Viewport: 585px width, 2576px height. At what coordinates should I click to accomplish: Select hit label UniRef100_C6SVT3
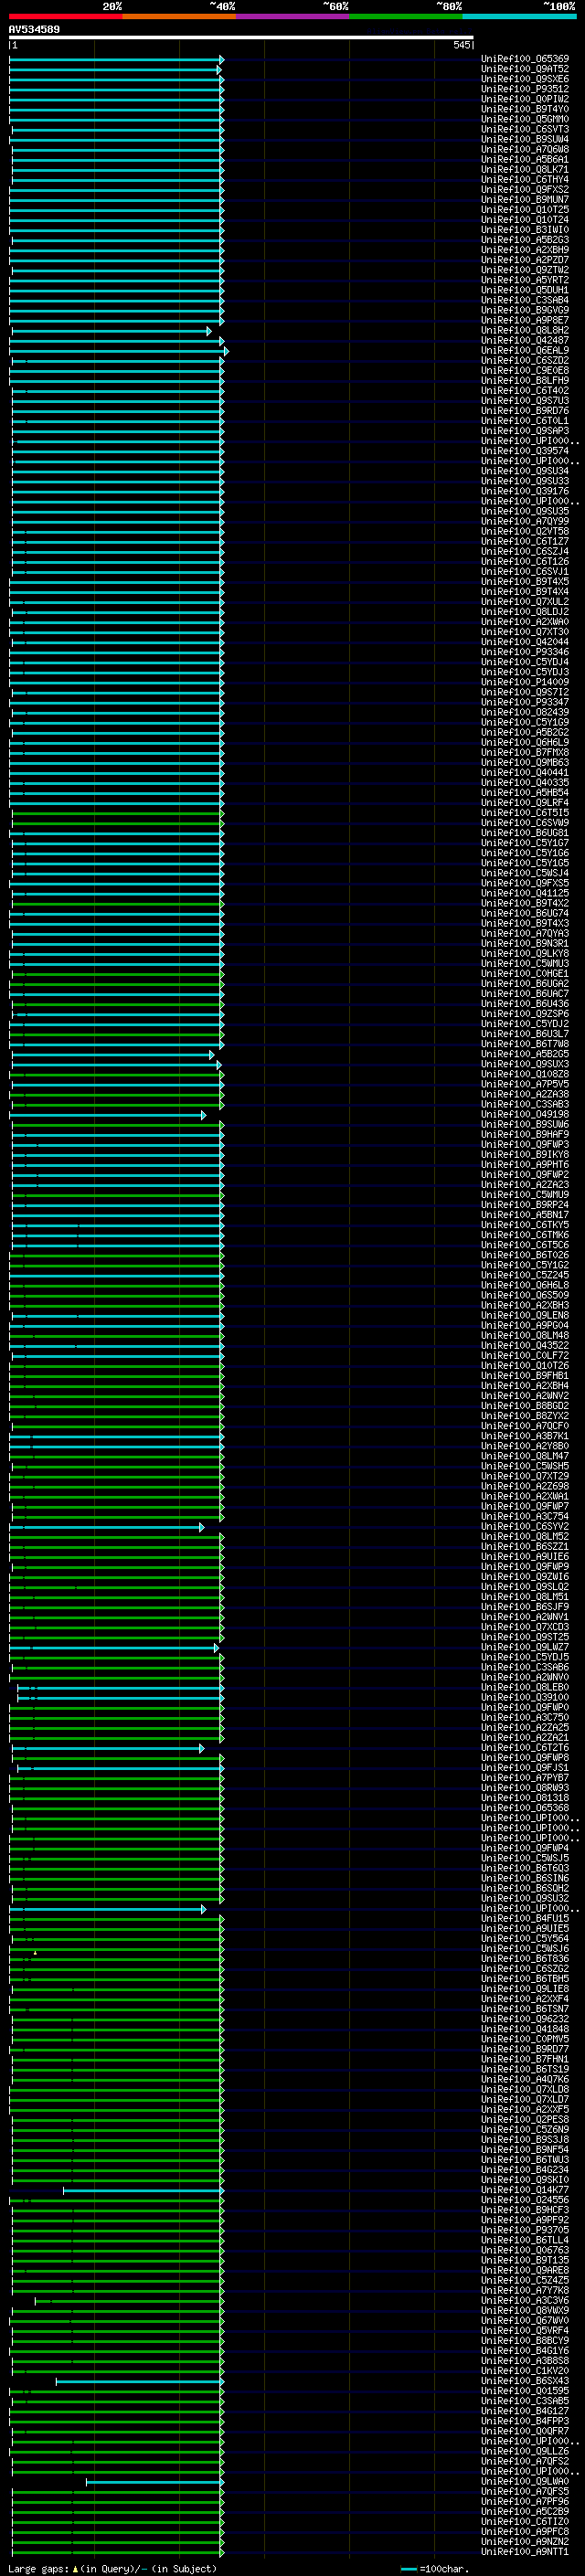pos(525,129)
